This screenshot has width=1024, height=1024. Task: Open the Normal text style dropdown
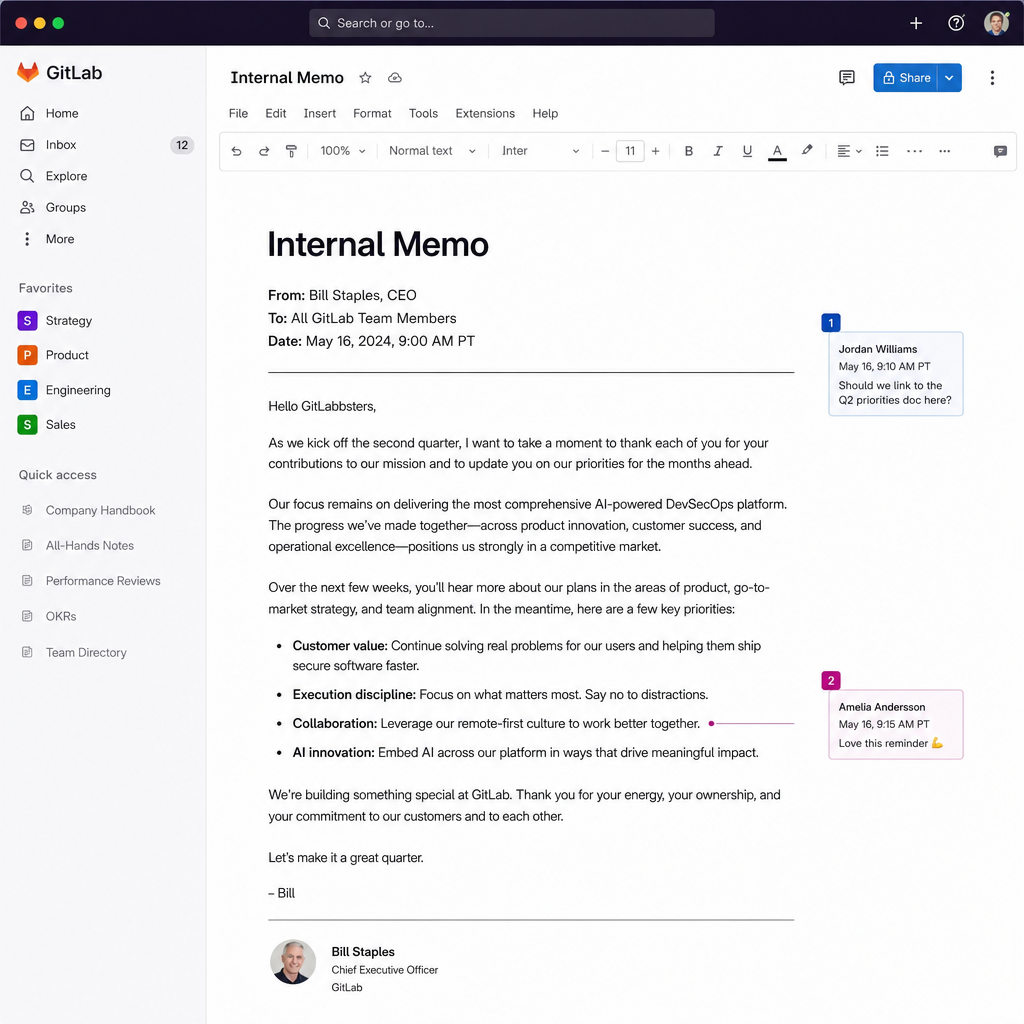[x=432, y=151]
